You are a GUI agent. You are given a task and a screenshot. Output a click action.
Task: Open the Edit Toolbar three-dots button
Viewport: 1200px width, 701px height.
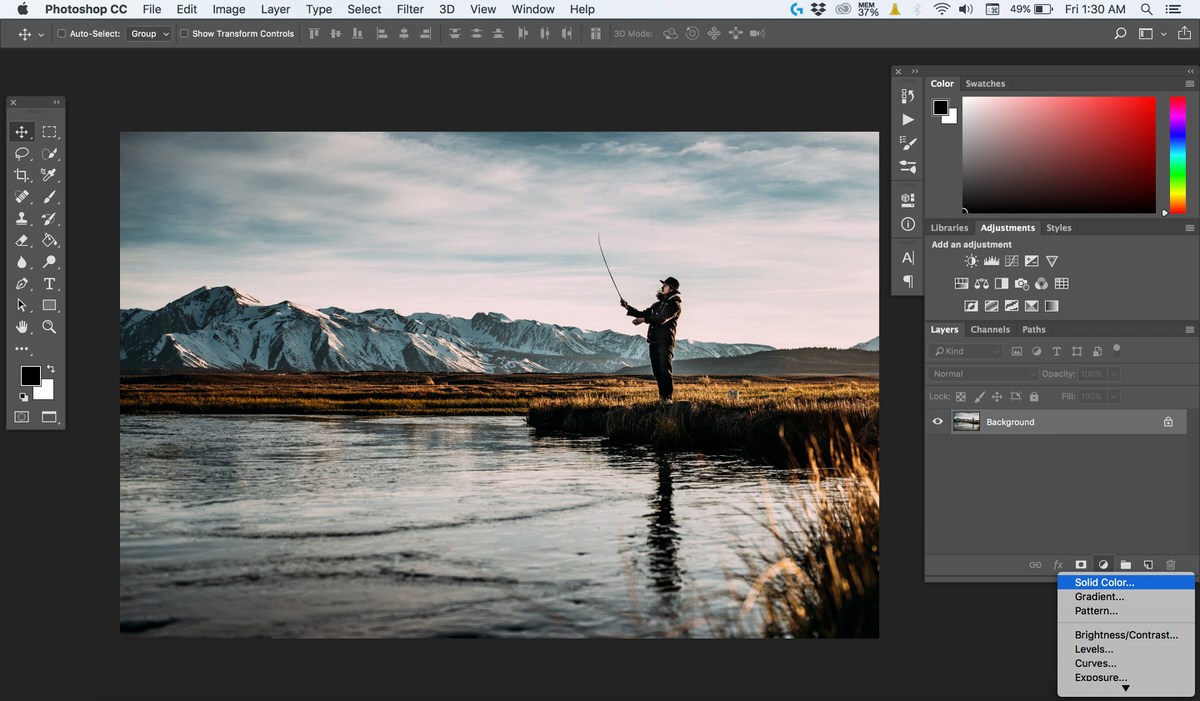21,349
